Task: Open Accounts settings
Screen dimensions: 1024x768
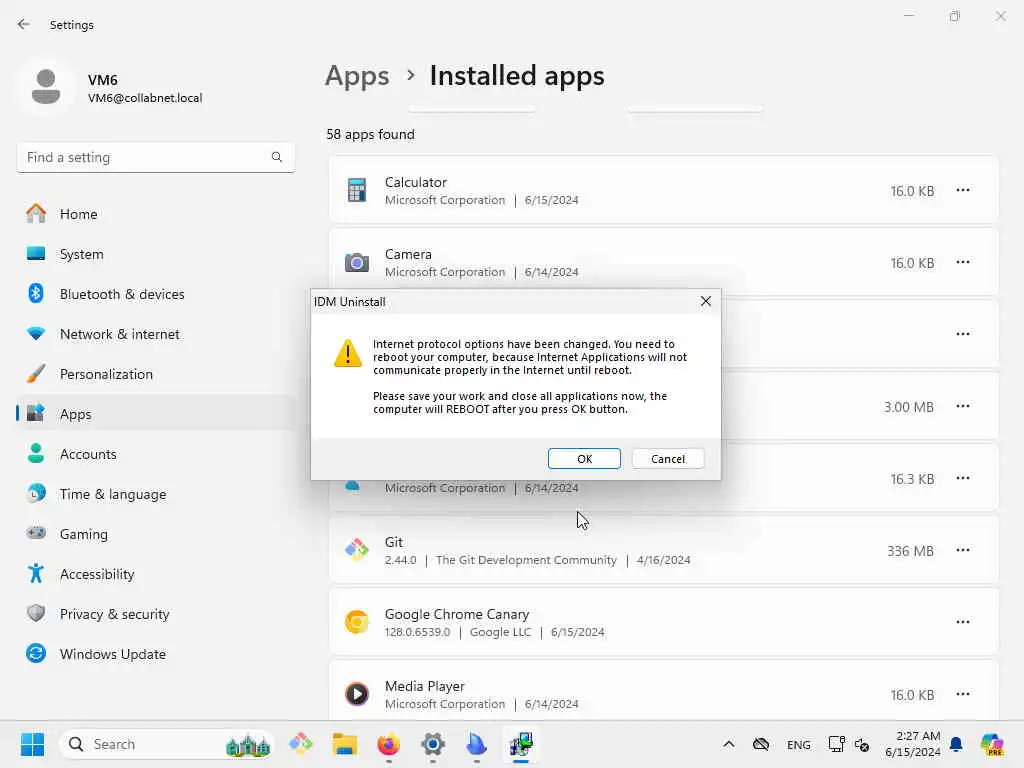Action: [155, 454]
